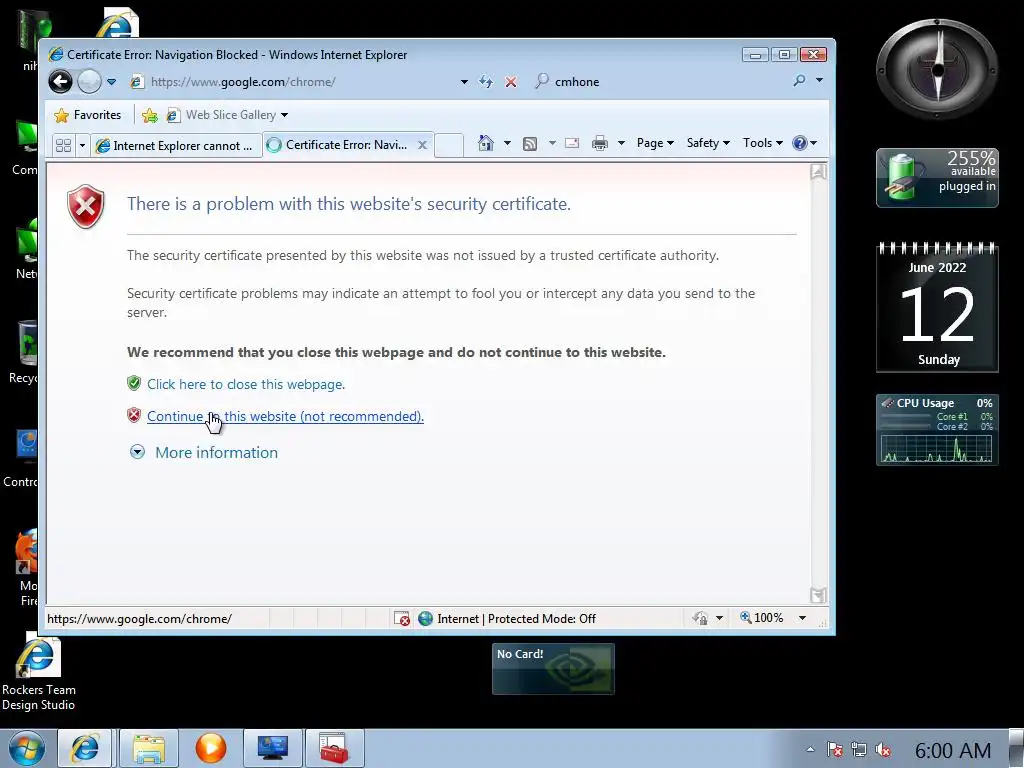Open the recent pages dropdown arrow
The width and height of the screenshot is (1024, 768).
[112, 82]
